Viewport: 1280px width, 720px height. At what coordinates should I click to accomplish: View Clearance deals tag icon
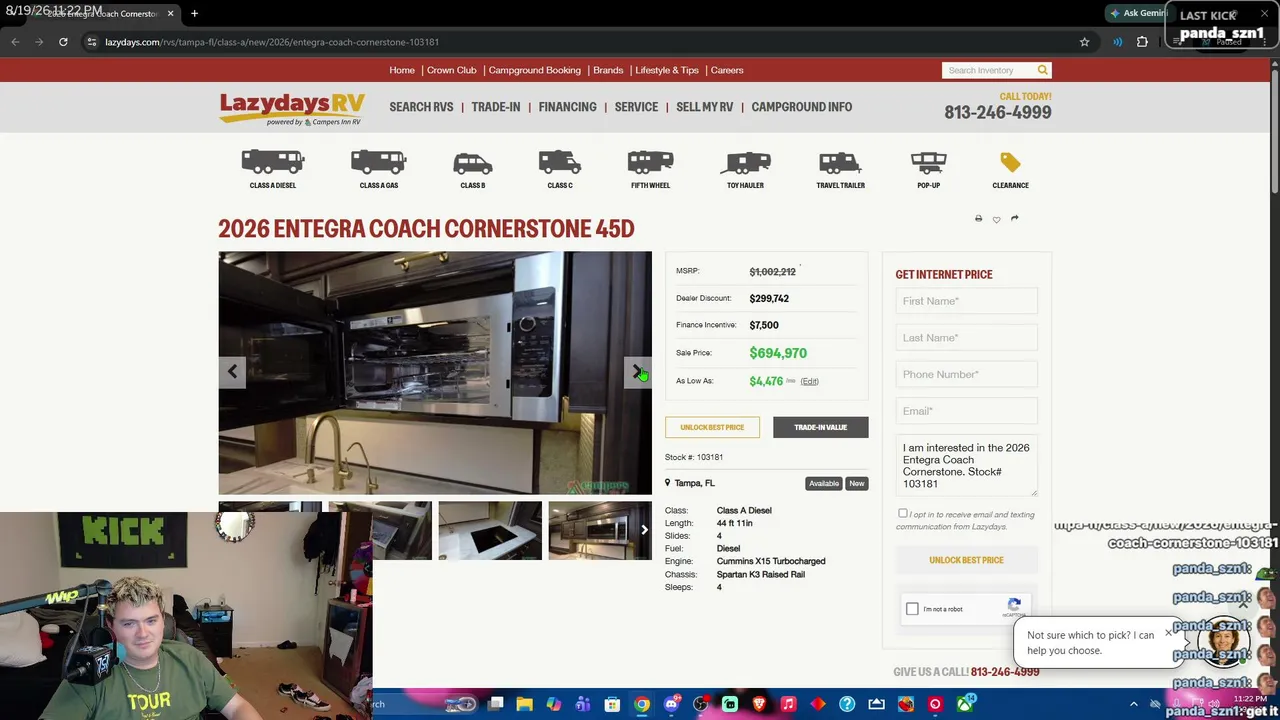coord(1010,162)
